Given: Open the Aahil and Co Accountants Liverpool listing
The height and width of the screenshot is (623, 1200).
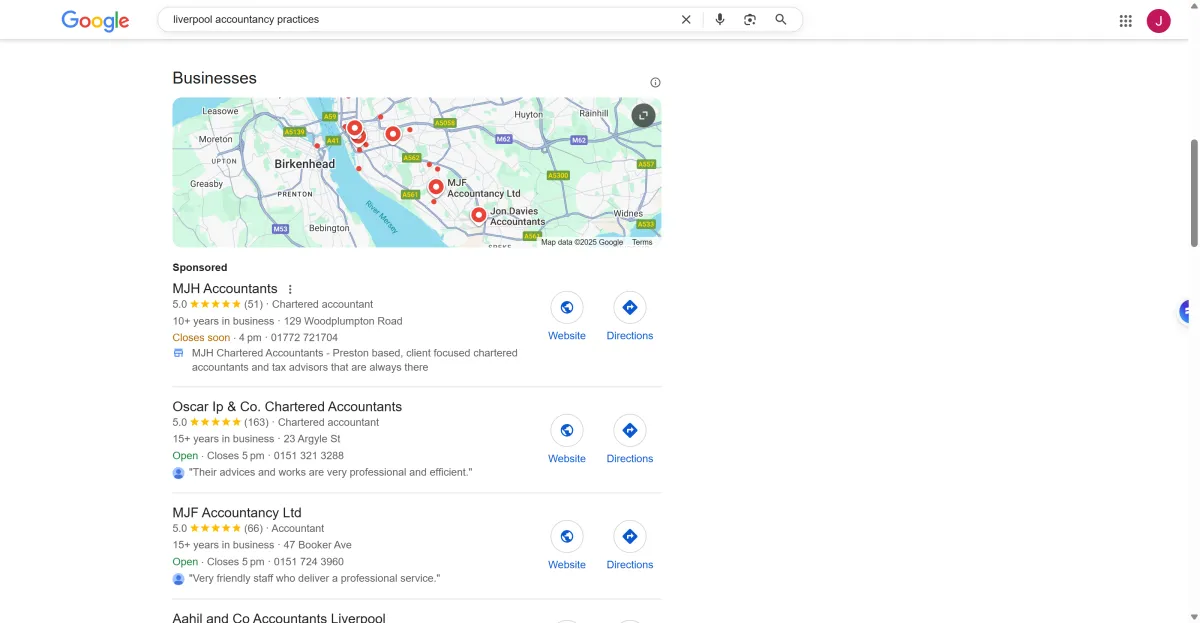Looking at the screenshot, I should pos(279,618).
